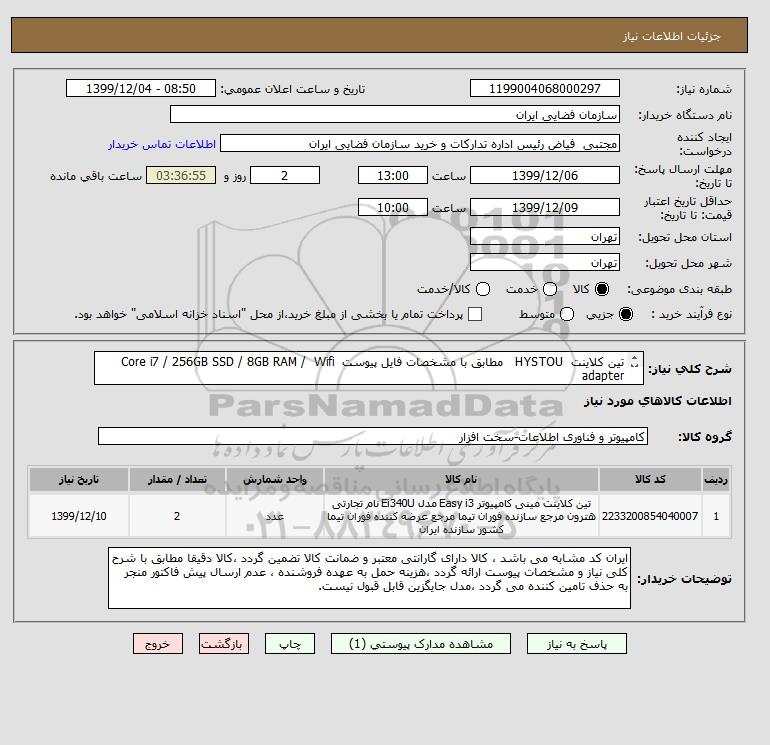Click the validity time field 10:00

point(393,207)
